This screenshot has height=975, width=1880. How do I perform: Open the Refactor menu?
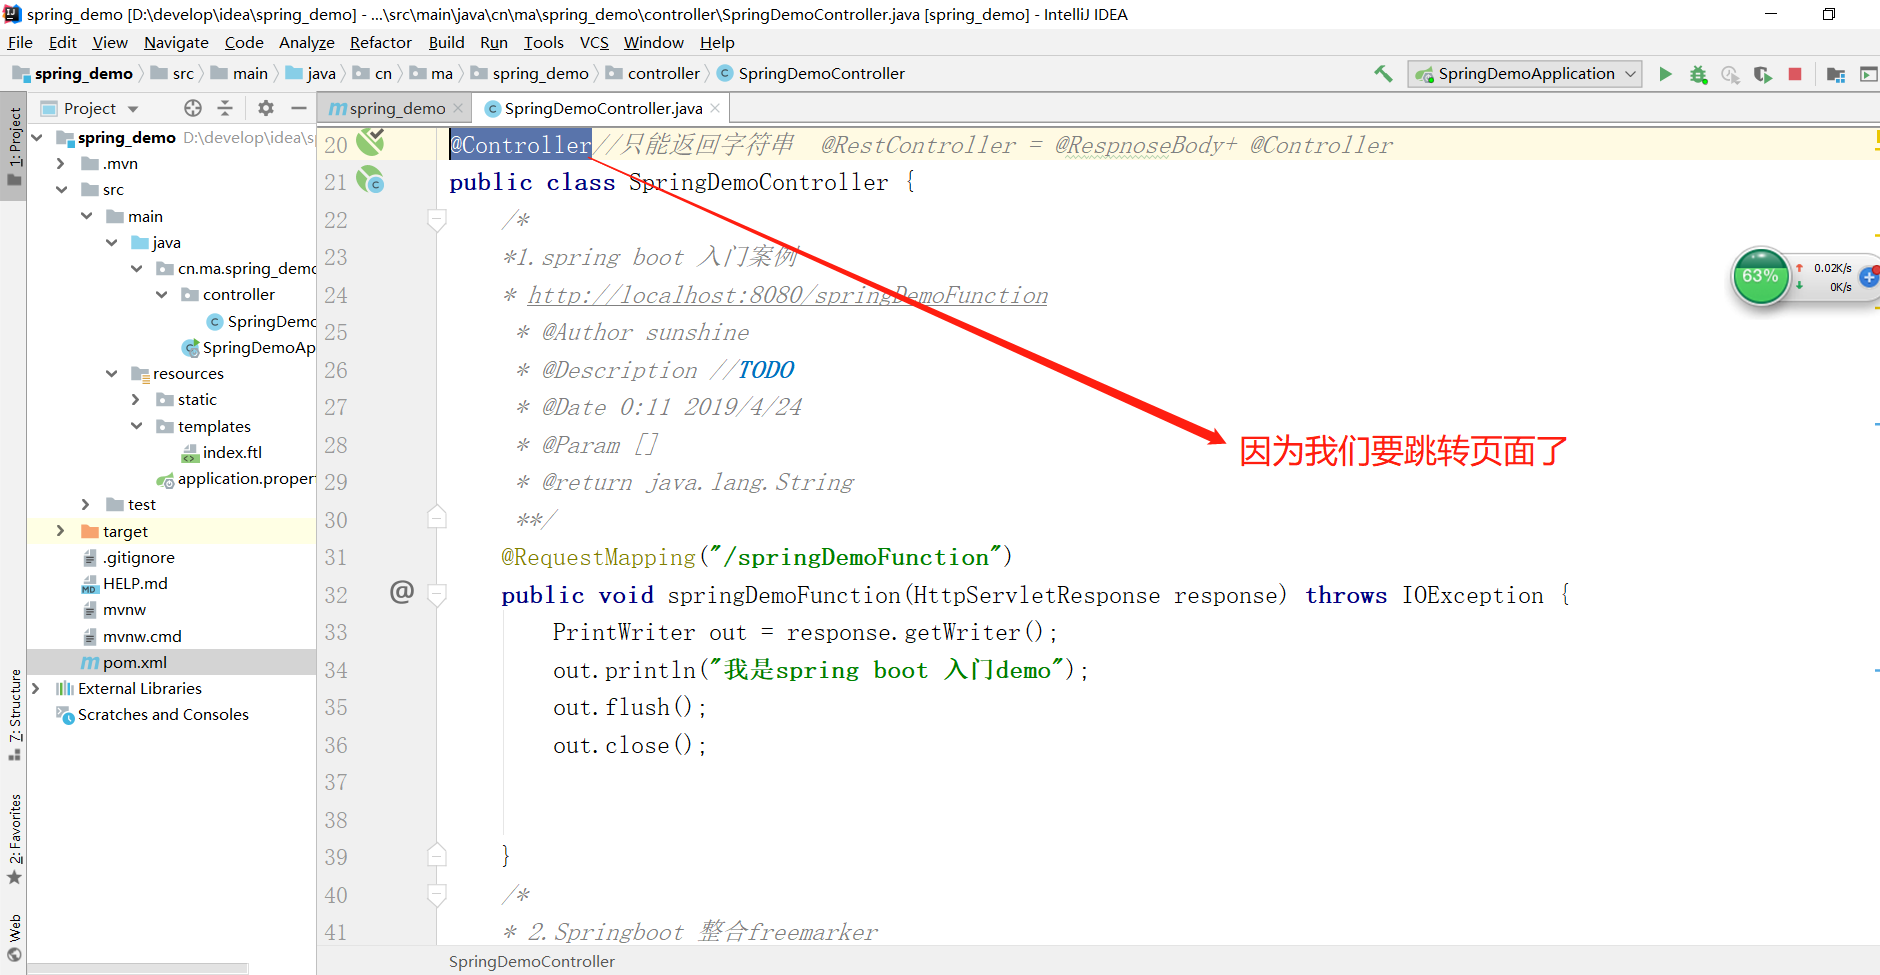pyautogui.click(x=381, y=42)
